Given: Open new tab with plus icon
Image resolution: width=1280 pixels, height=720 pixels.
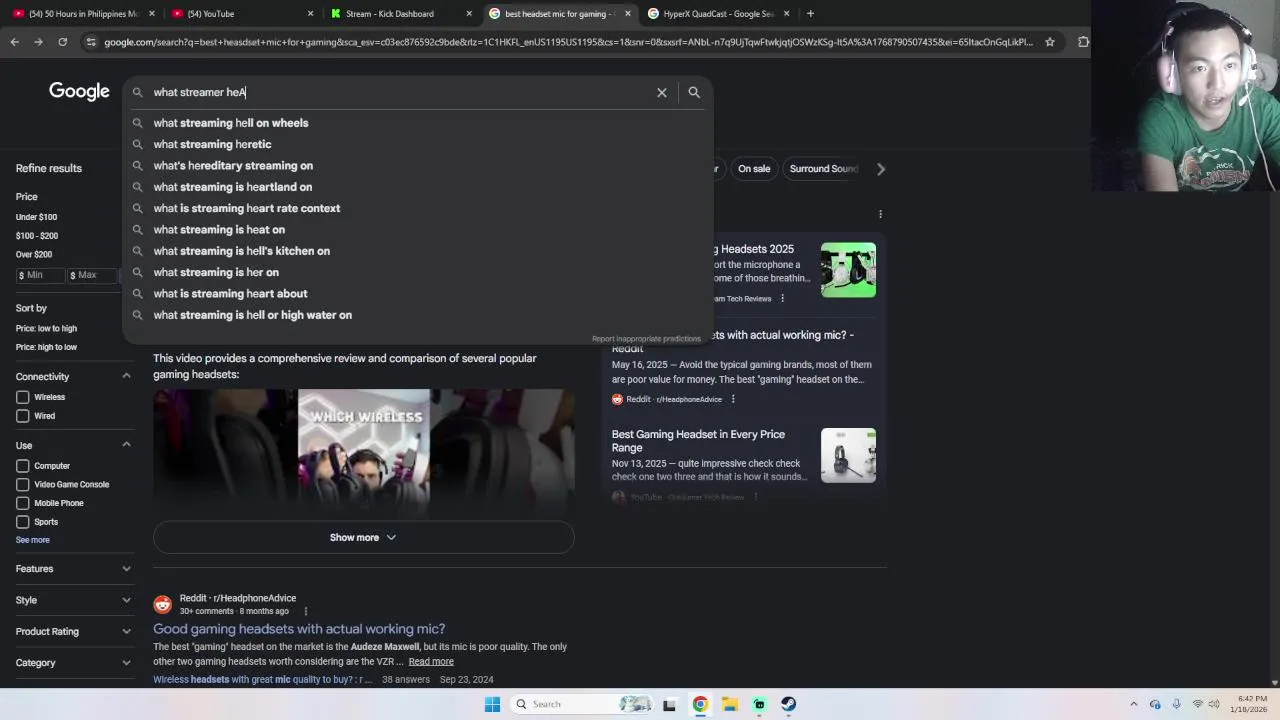Looking at the screenshot, I should pos(810,14).
